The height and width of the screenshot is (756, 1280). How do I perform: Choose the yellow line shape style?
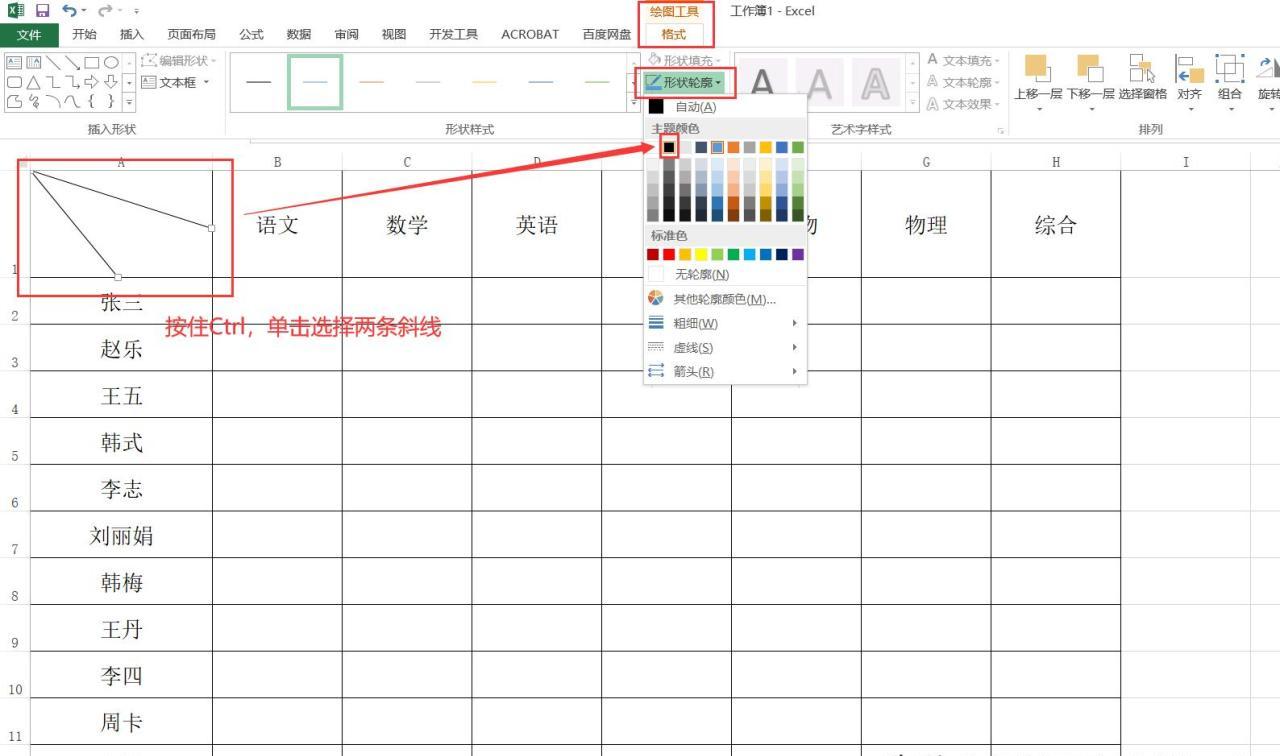484,82
